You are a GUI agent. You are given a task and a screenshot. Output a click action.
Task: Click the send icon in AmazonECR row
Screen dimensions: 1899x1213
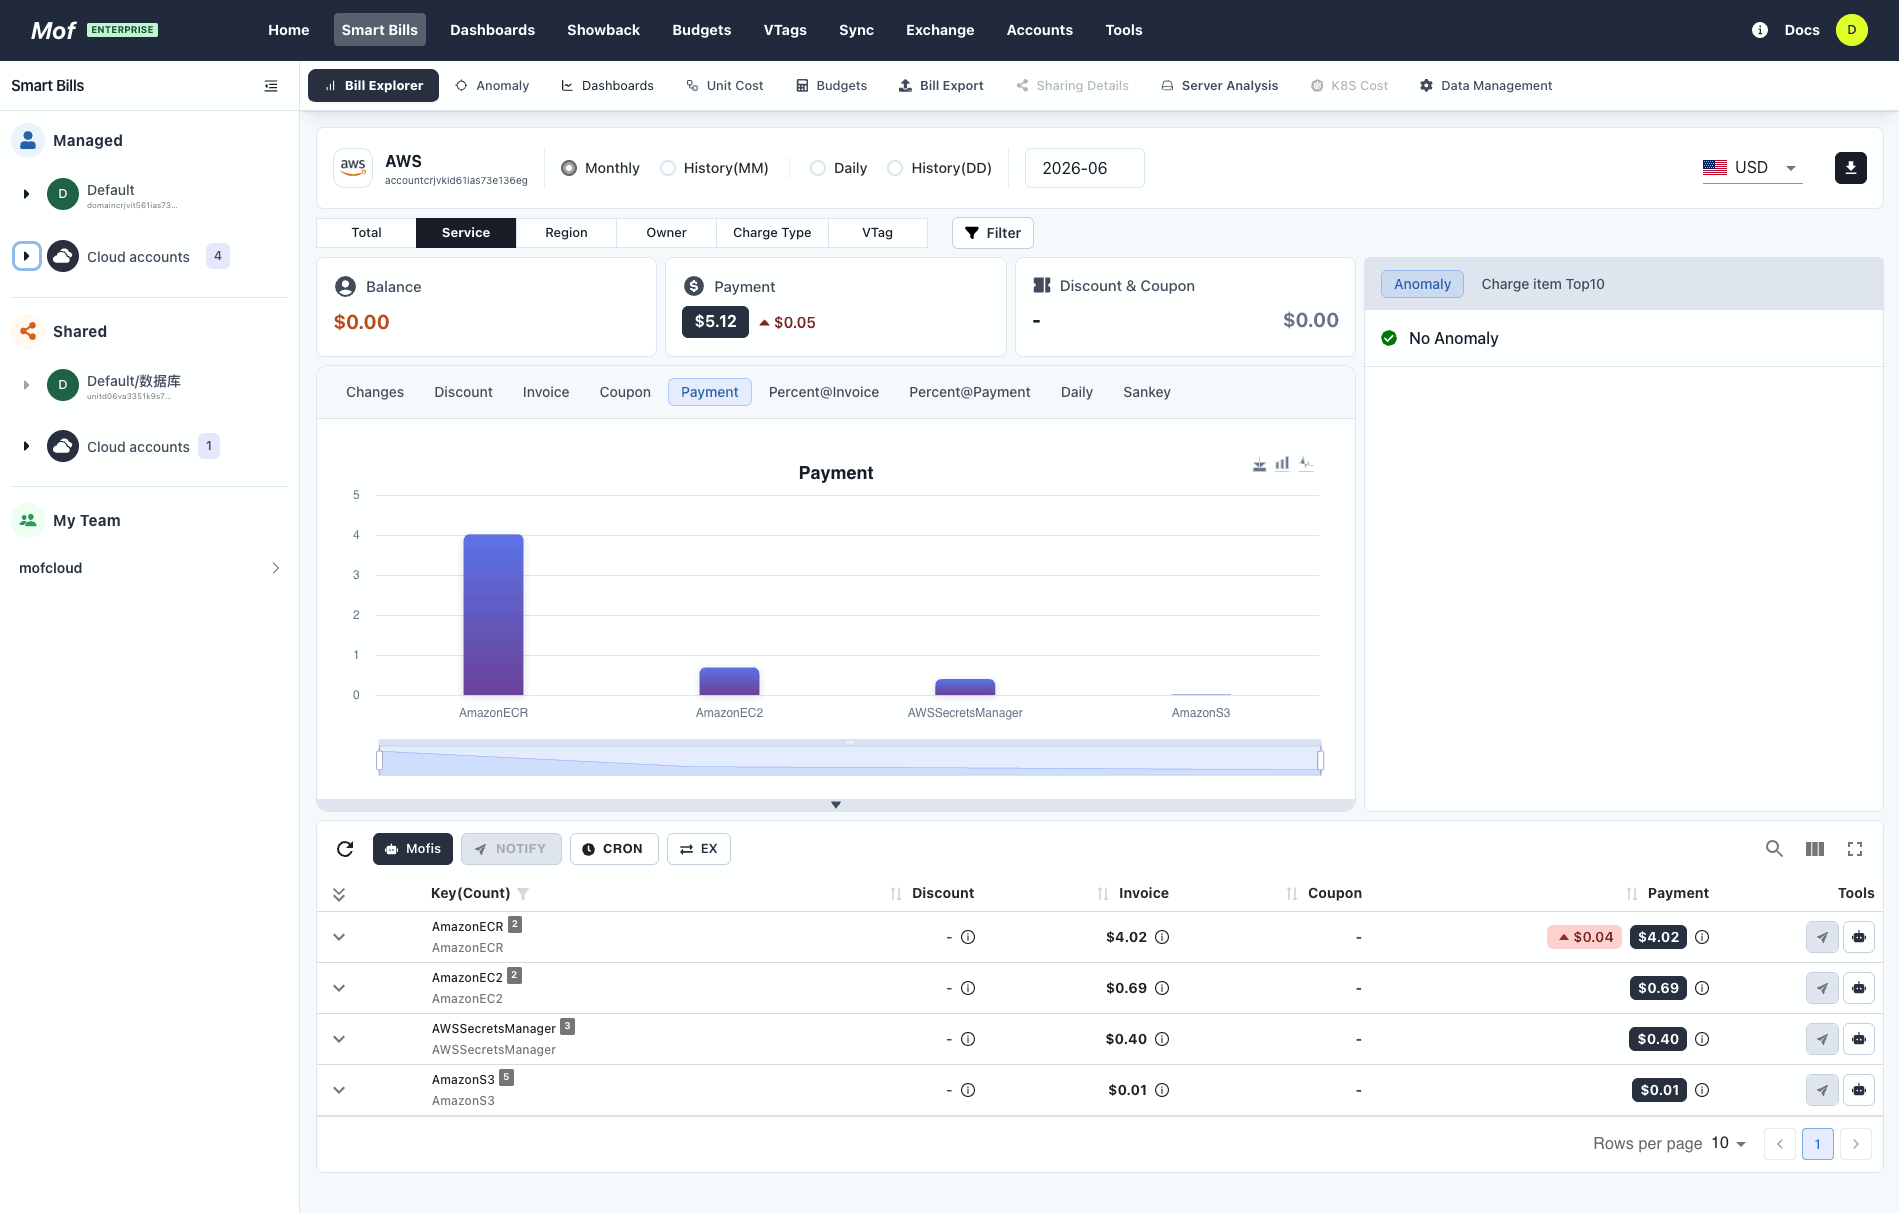click(x=1822, y=937)
